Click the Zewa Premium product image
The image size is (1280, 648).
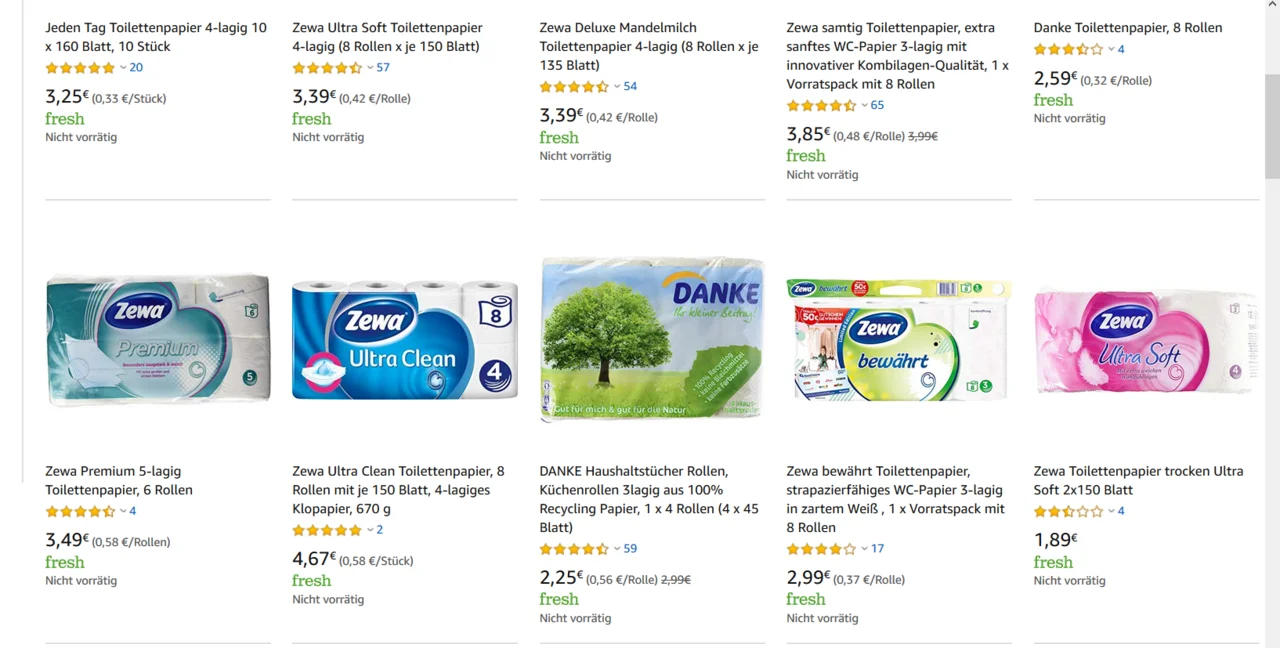point(158,340)
